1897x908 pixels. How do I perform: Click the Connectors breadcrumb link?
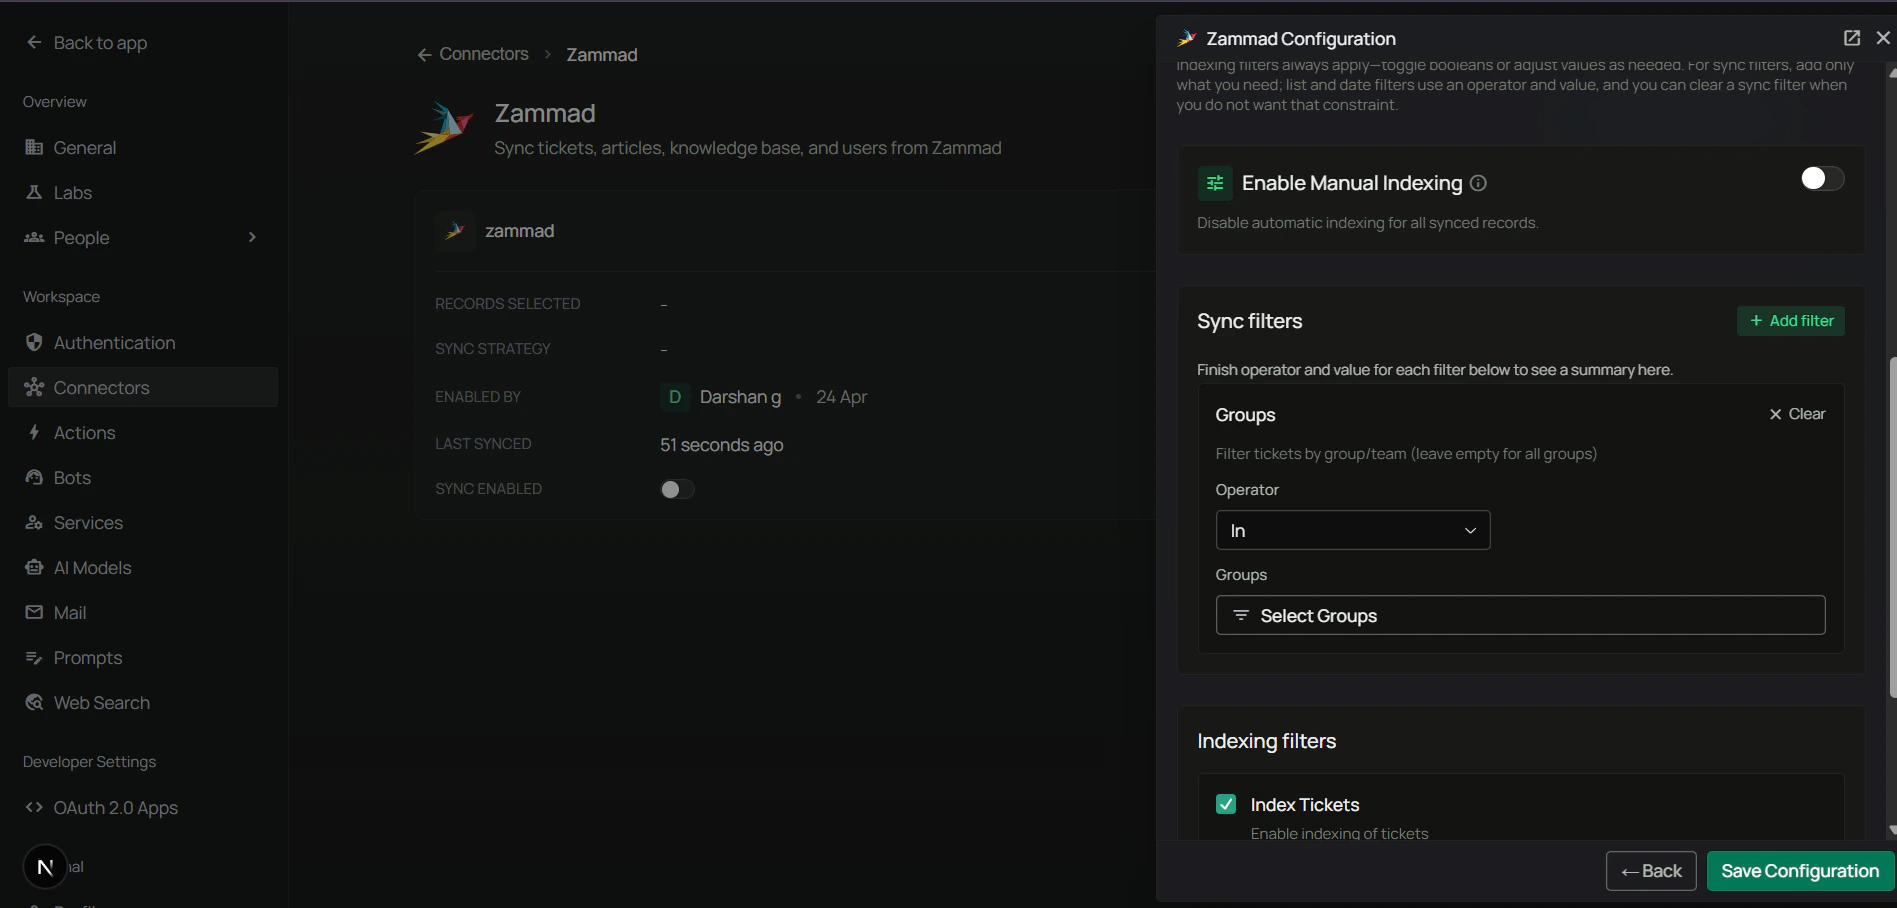tap(484, 54)
